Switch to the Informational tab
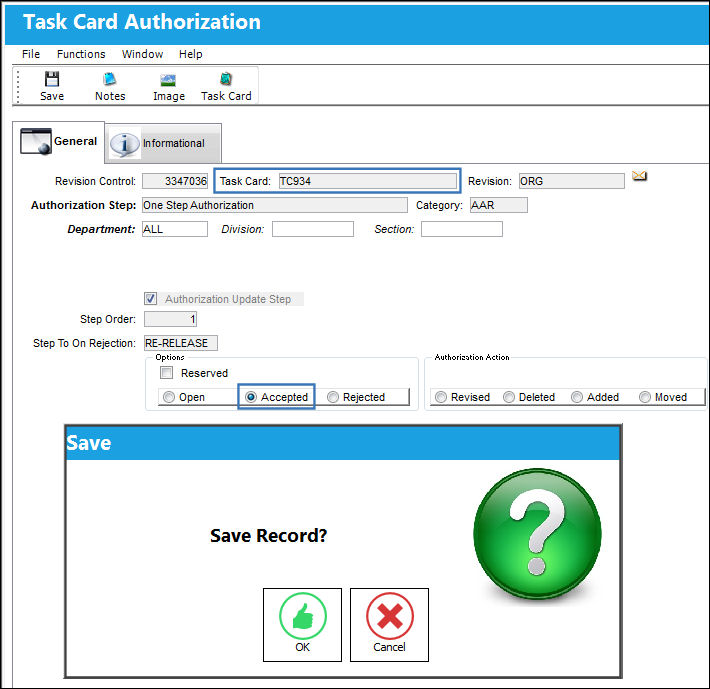Image resolution: width=710 pixels, height=689 pixels. [x=163, y=144]
